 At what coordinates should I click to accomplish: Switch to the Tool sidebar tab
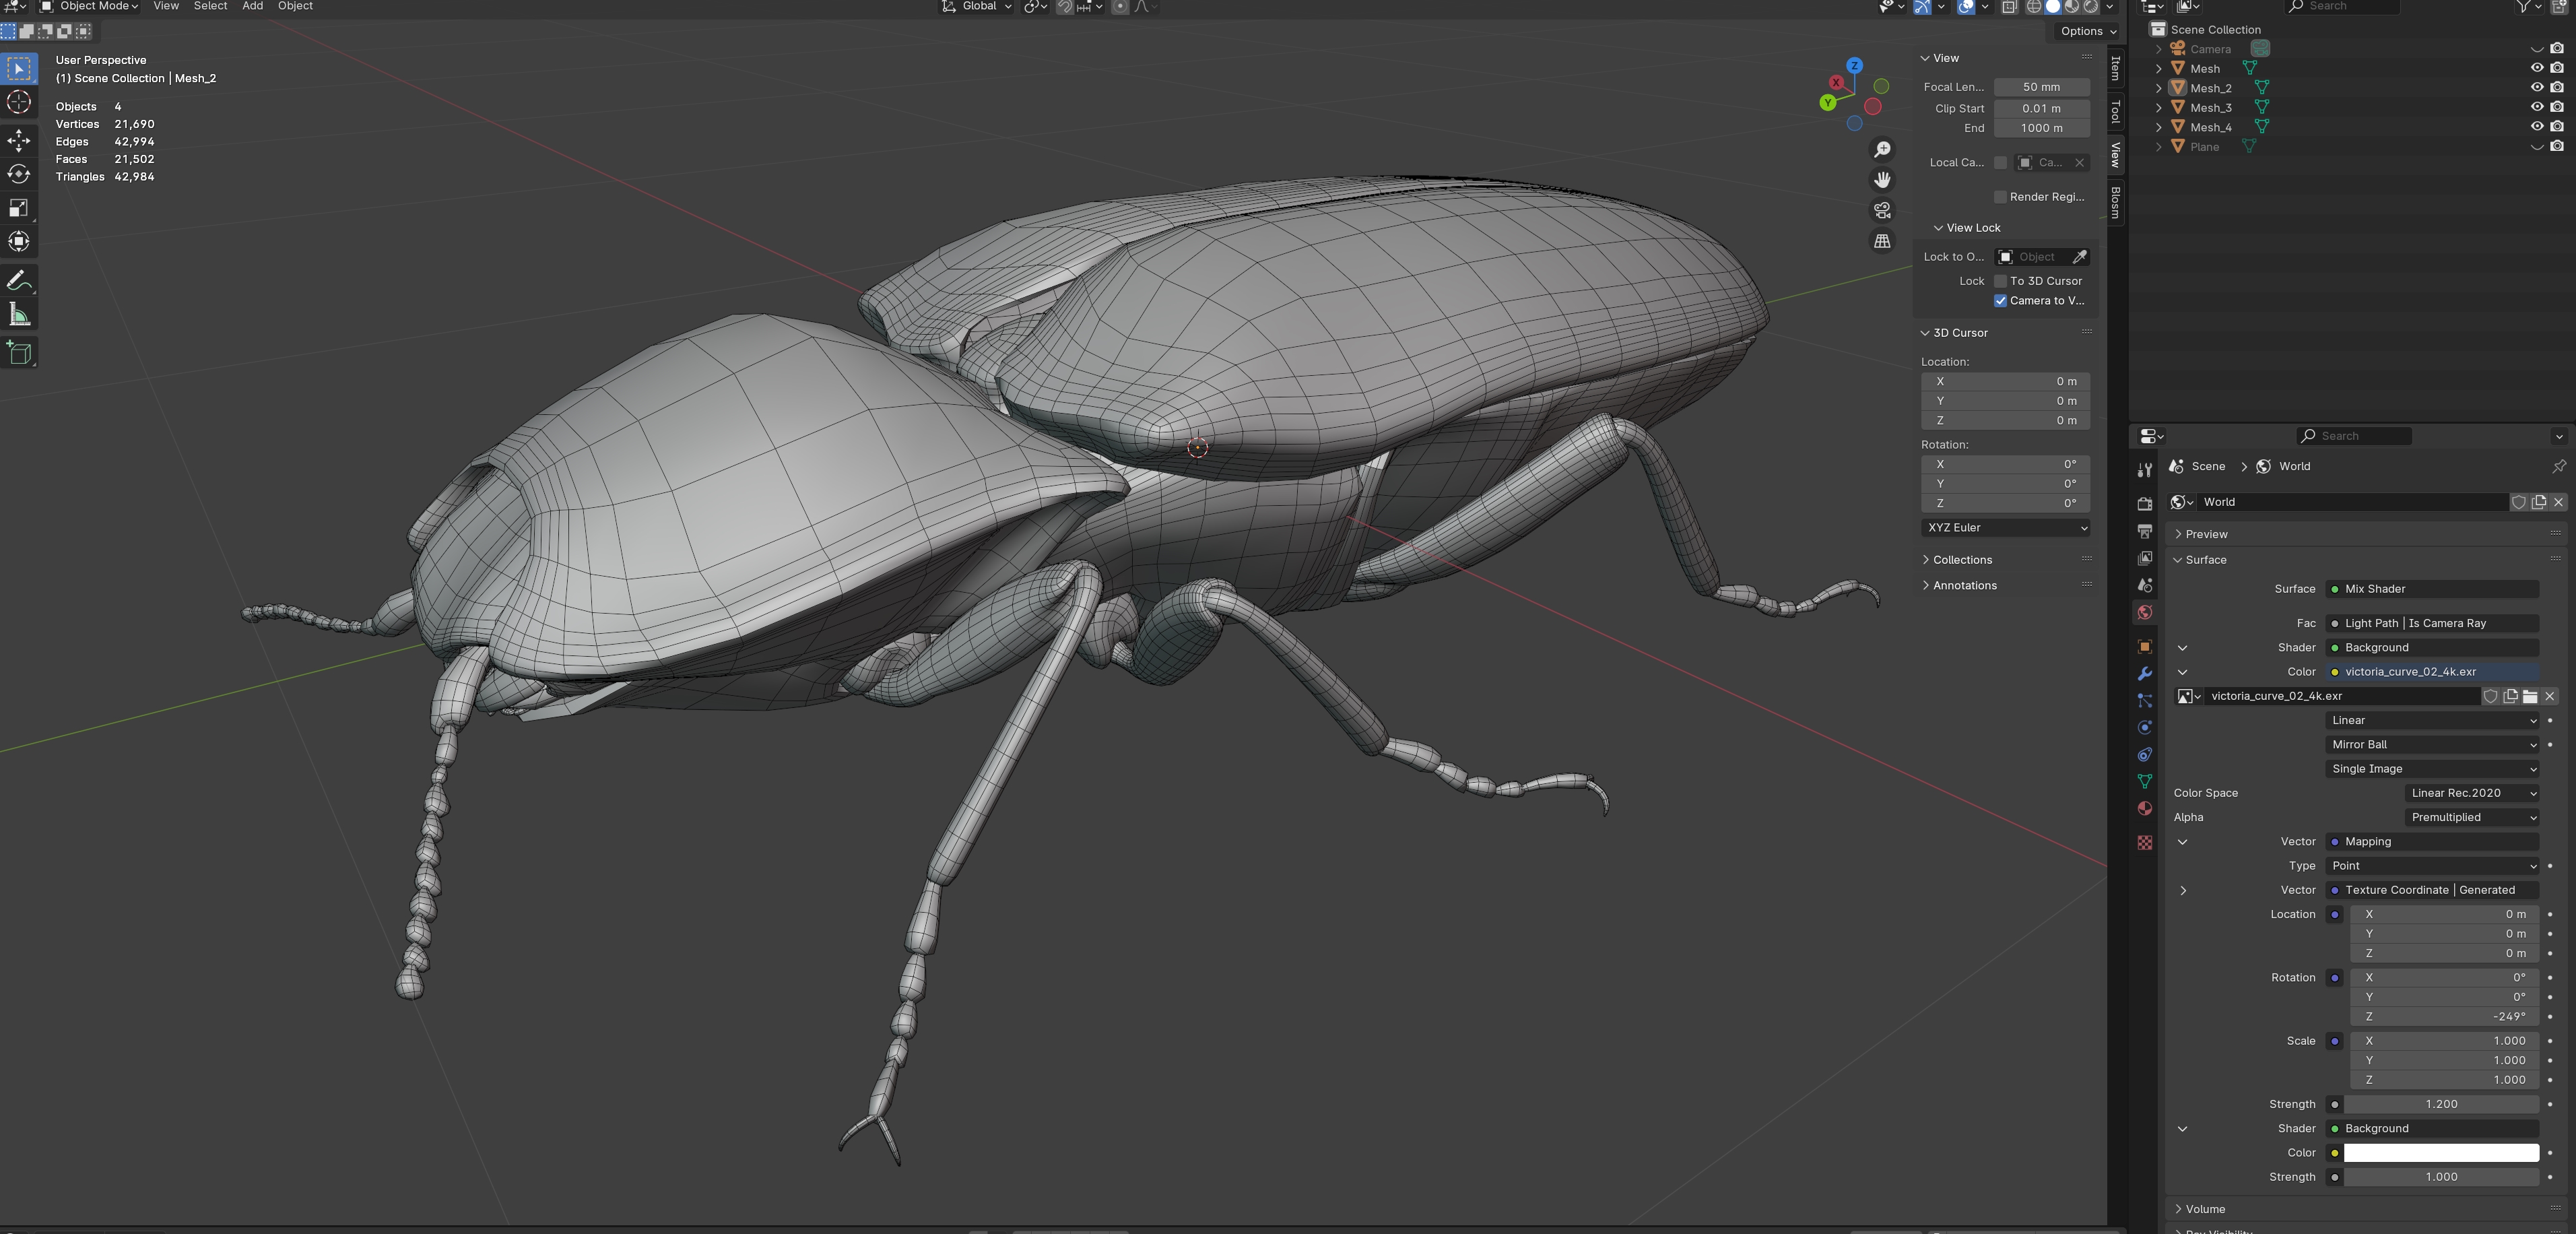coord(2115,111)
